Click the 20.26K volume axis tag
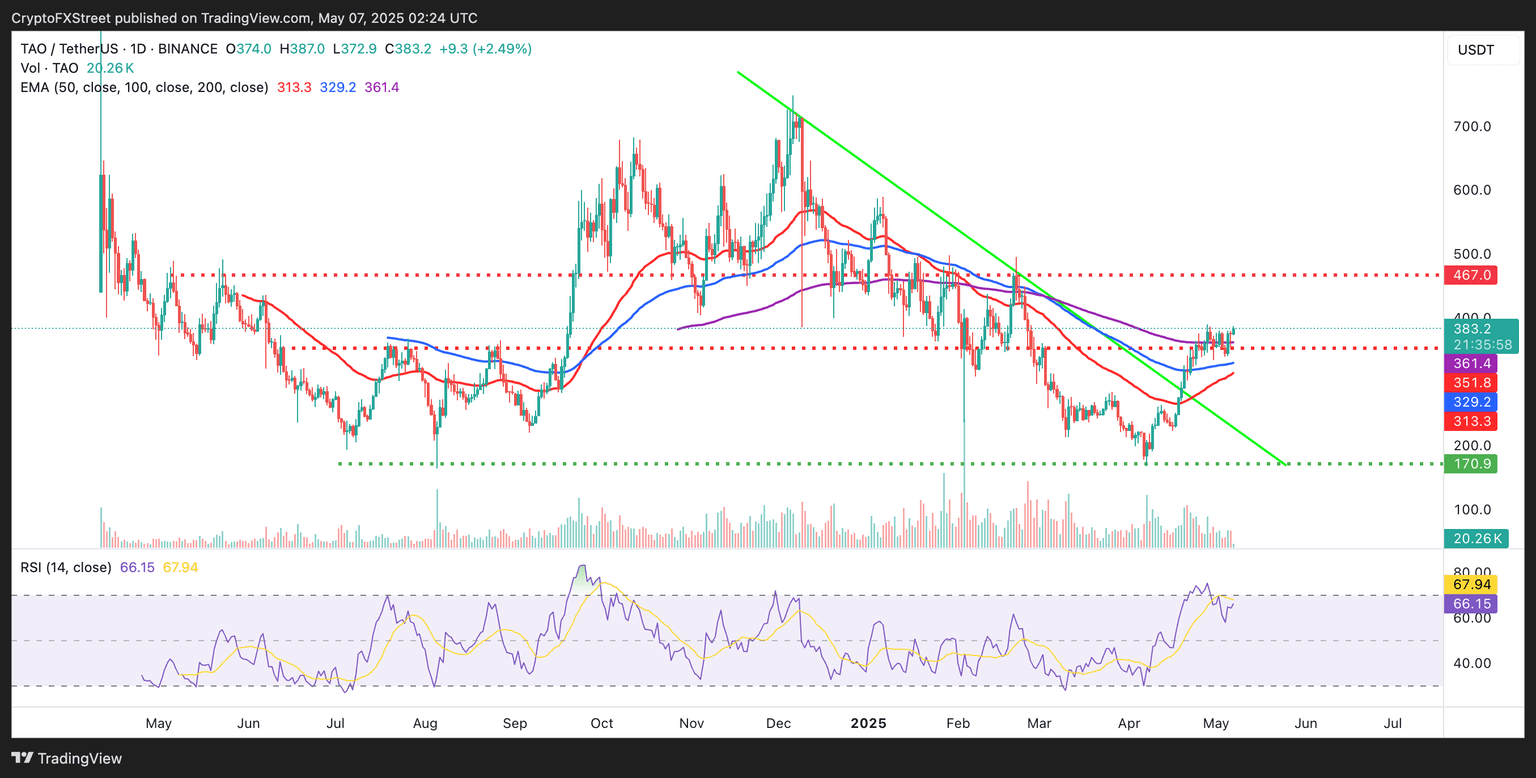Image resolution: width=1536 pixels, height=778 pixels. [1476, 538]
